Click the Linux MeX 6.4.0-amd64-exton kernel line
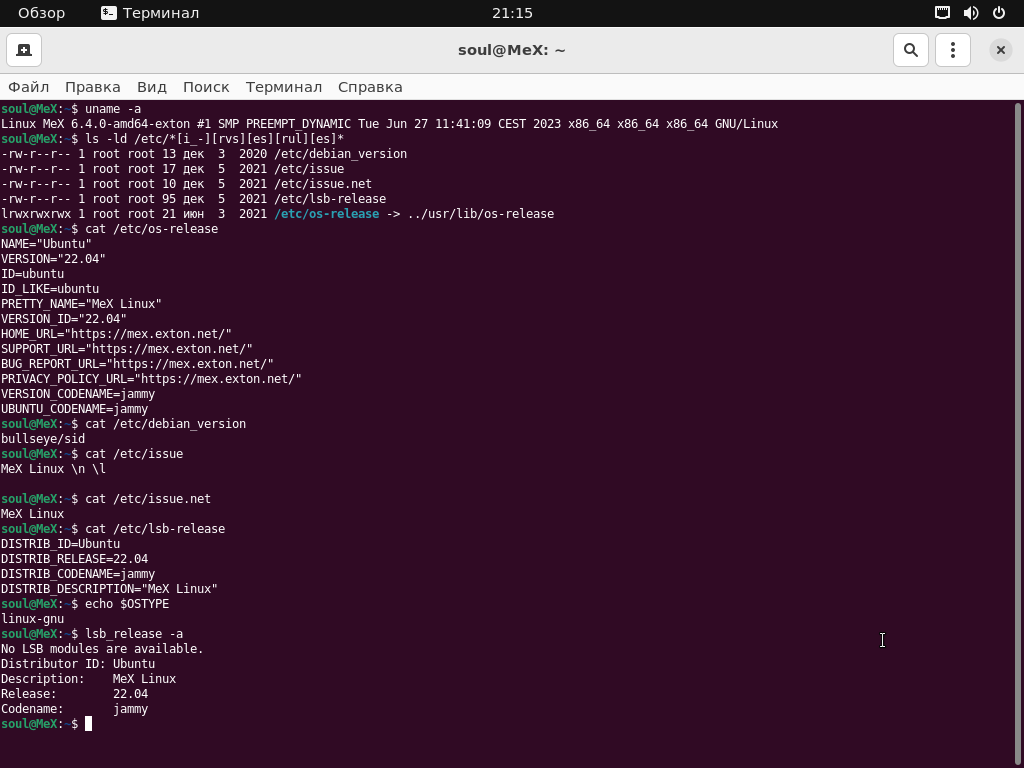The width and height of the screenshot is (1024, 768). (x=389, y=124)
